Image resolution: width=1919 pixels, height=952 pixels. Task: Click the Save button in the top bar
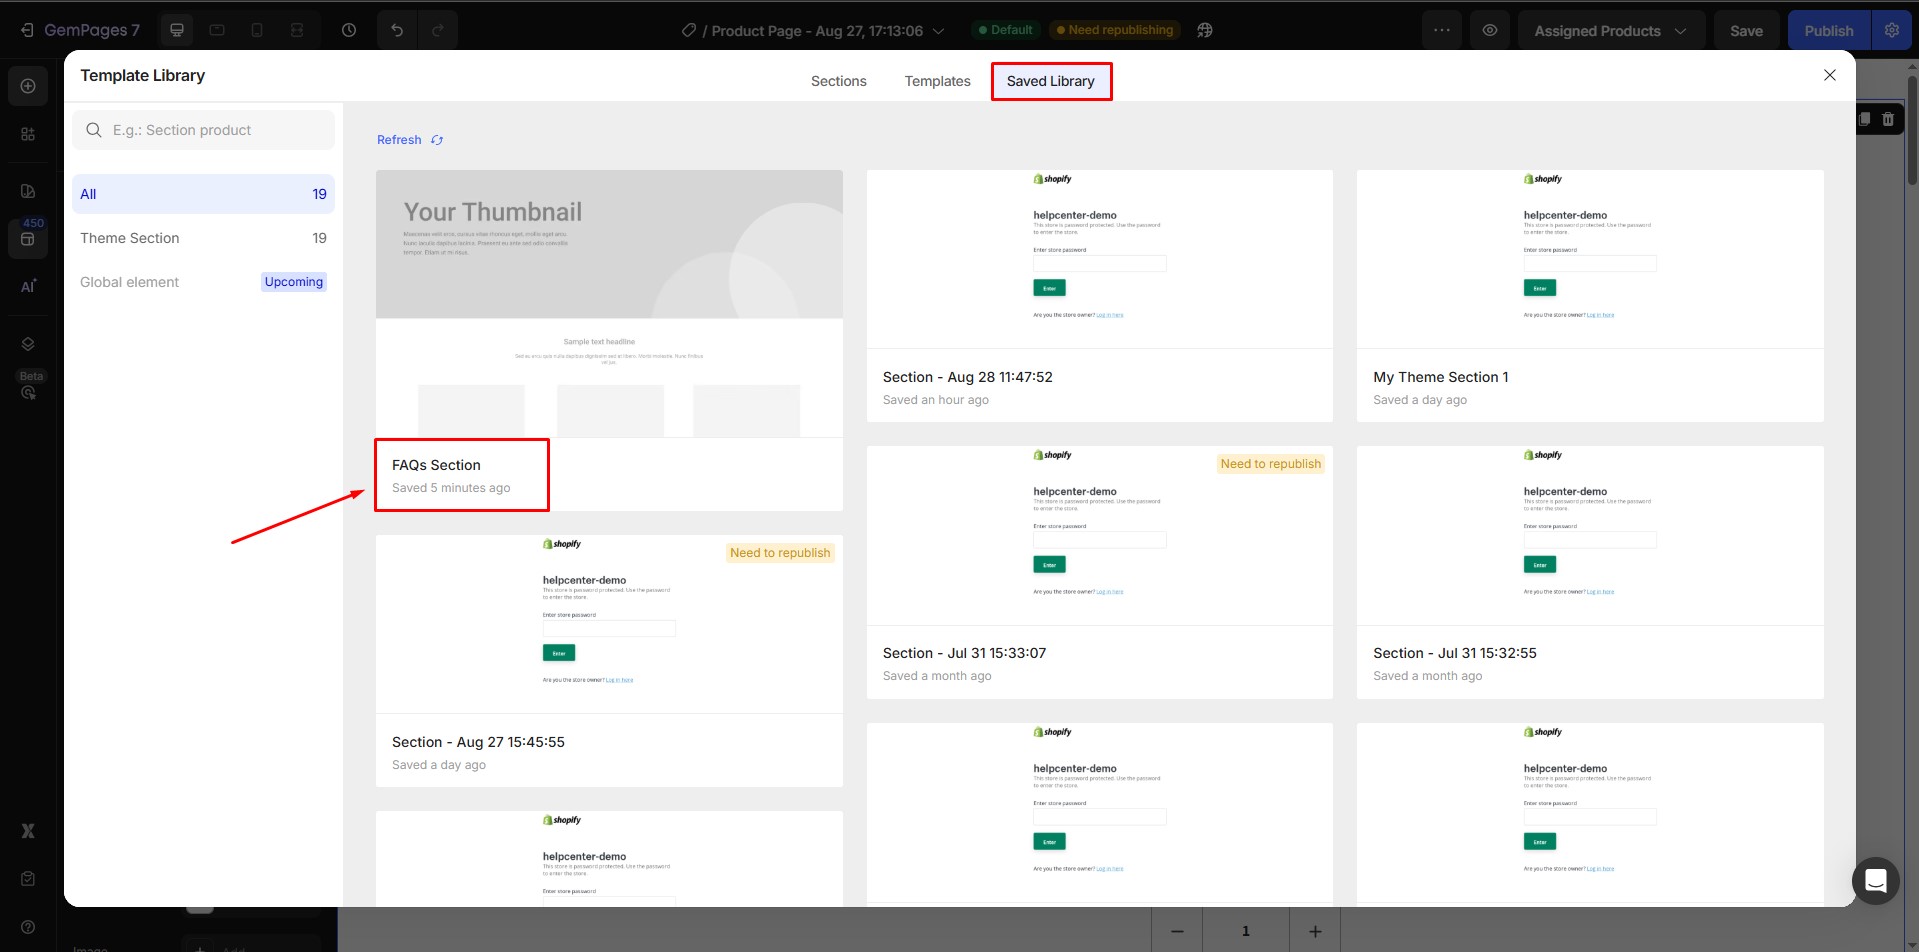(x=1745, y=30)
